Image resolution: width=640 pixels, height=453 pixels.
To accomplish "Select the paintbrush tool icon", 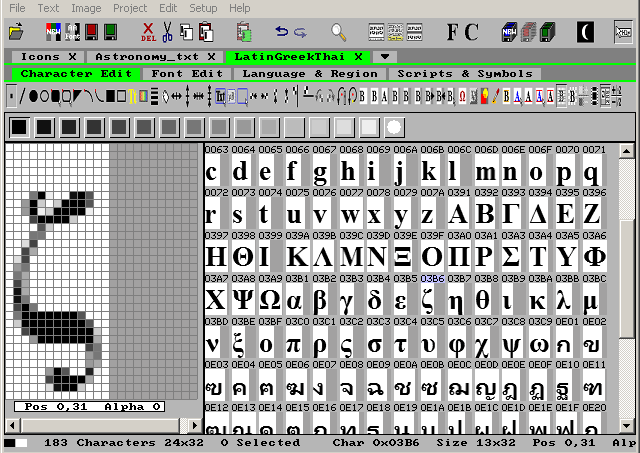I will pos(496,96).
